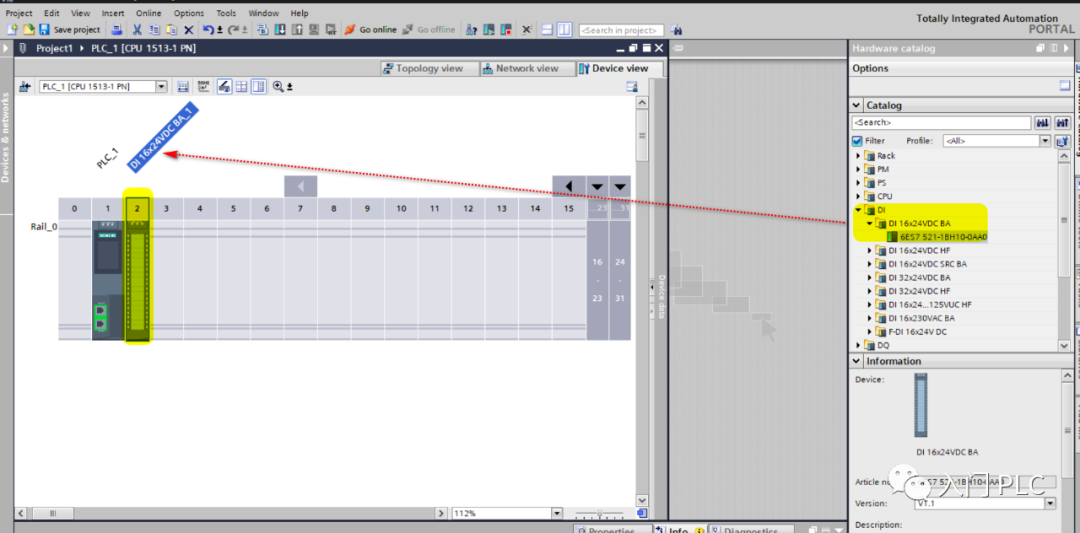1080x533 pixels.
Task: Expand the CPU folder in catalog
Action: point(858,196)
